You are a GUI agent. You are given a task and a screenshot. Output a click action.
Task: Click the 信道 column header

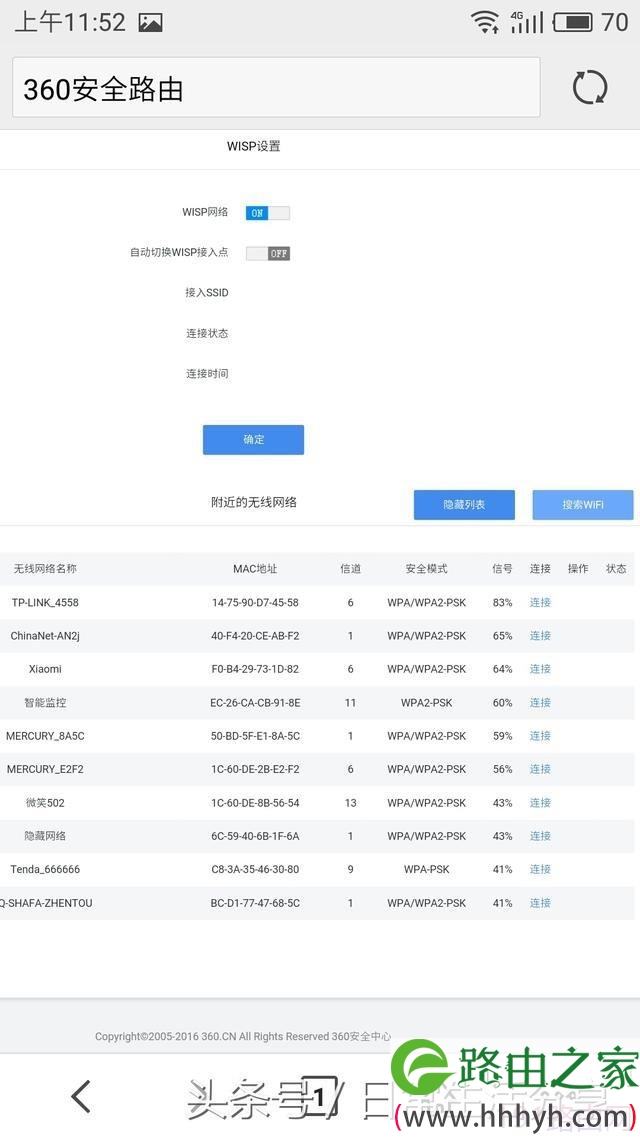(x=350, y=569)
